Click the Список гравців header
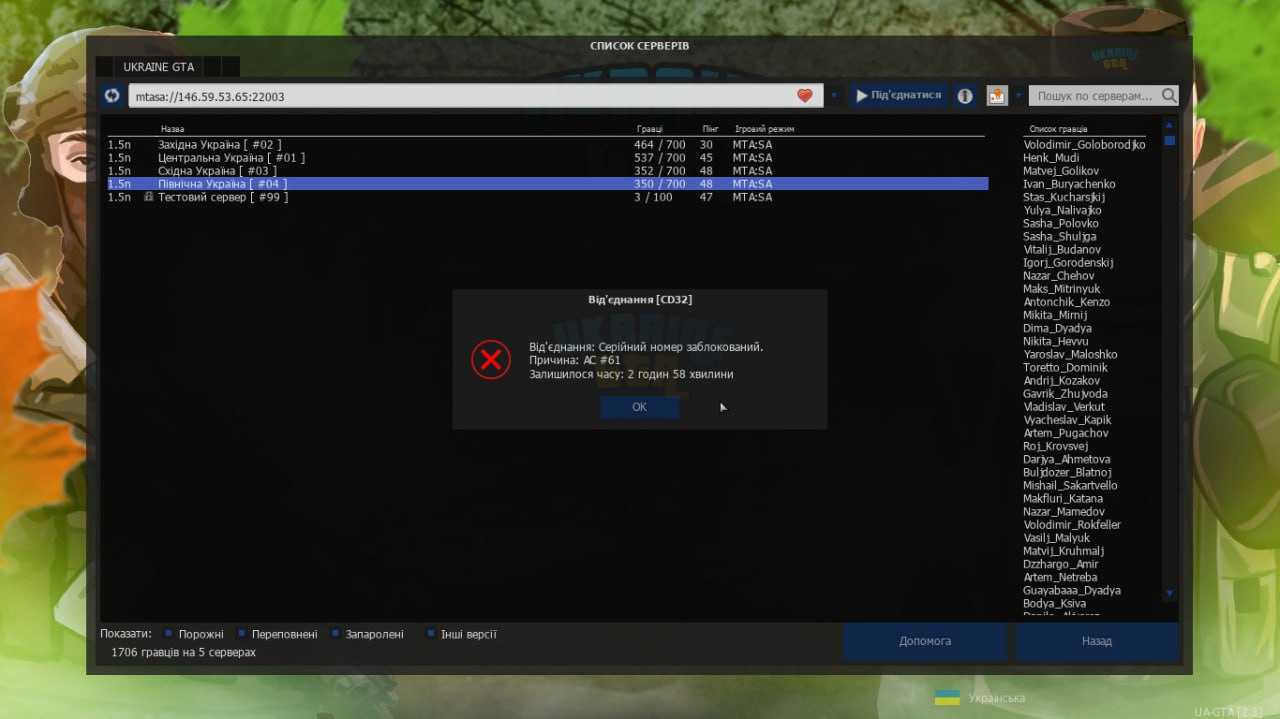The width and height of the screenshot is (1280, 719). [x=1058, y=129]
